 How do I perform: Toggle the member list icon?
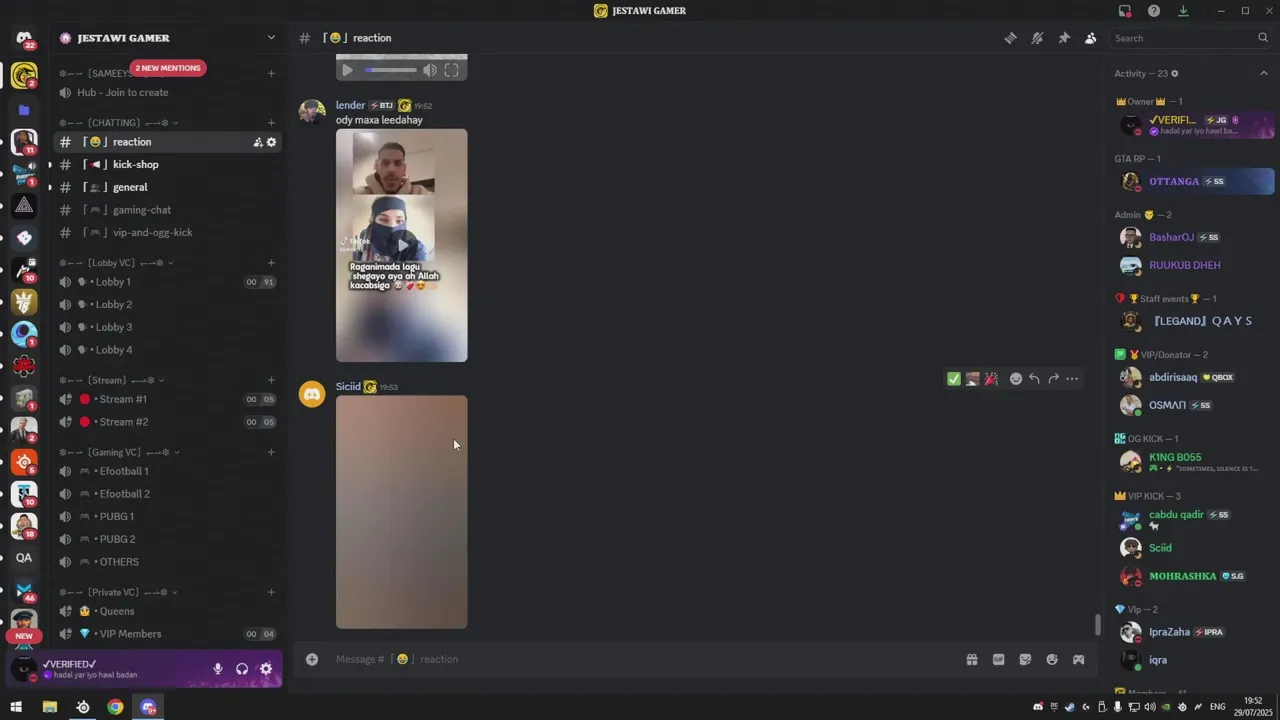(x=1090, y=38)
